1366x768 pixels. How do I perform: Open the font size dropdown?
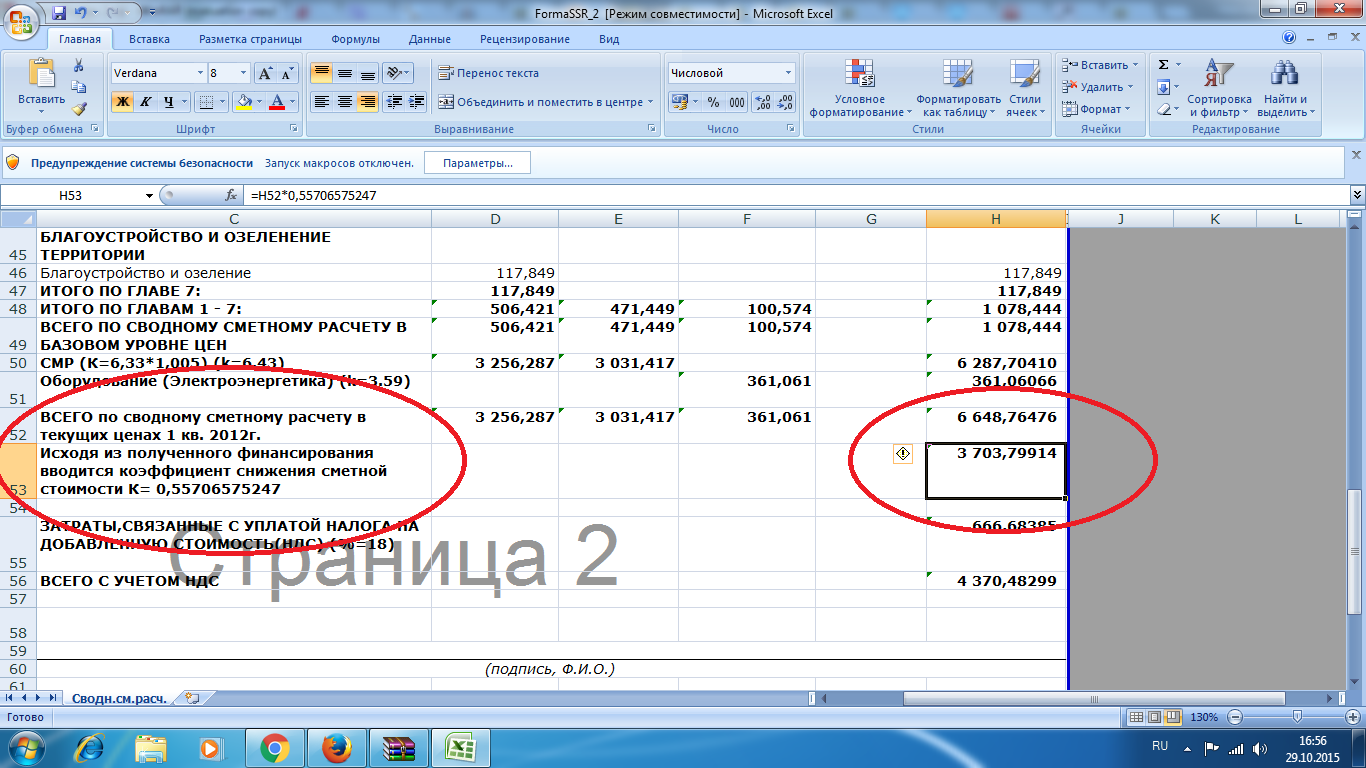point(243,73)
